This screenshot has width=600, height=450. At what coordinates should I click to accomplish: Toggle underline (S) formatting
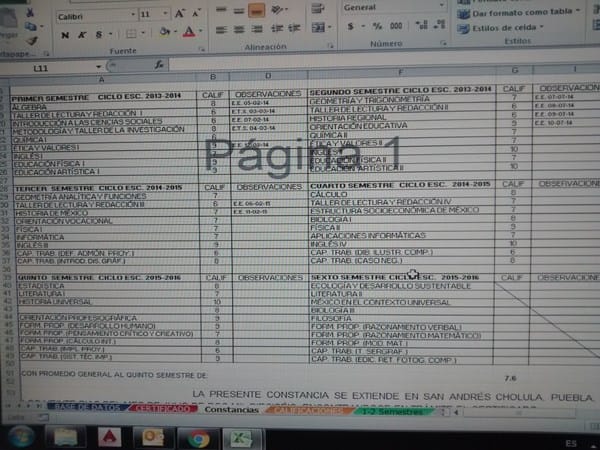99,34
